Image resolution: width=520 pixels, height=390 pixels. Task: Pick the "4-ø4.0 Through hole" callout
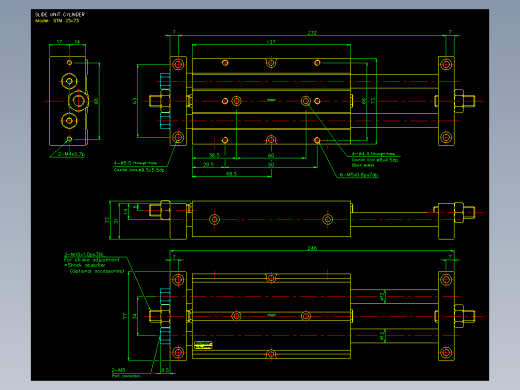click(x=373, y=154)
